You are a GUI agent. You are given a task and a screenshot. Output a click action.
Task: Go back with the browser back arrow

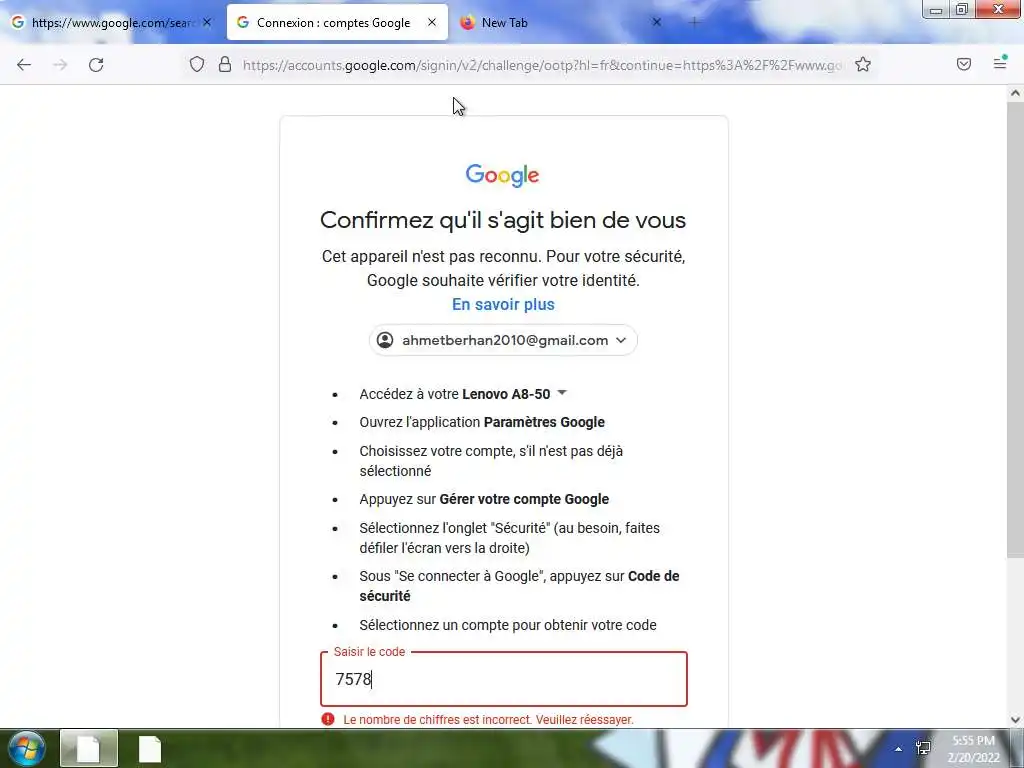coord(24,65)
